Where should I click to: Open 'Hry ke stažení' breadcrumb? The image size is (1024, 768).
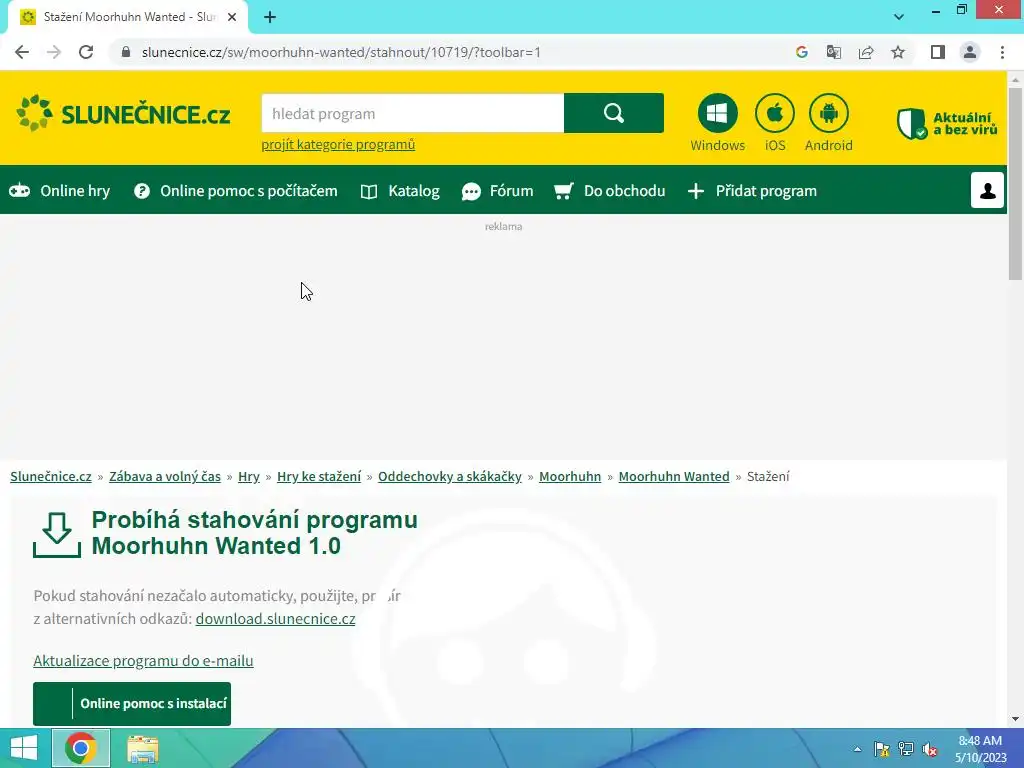(319, 476)
